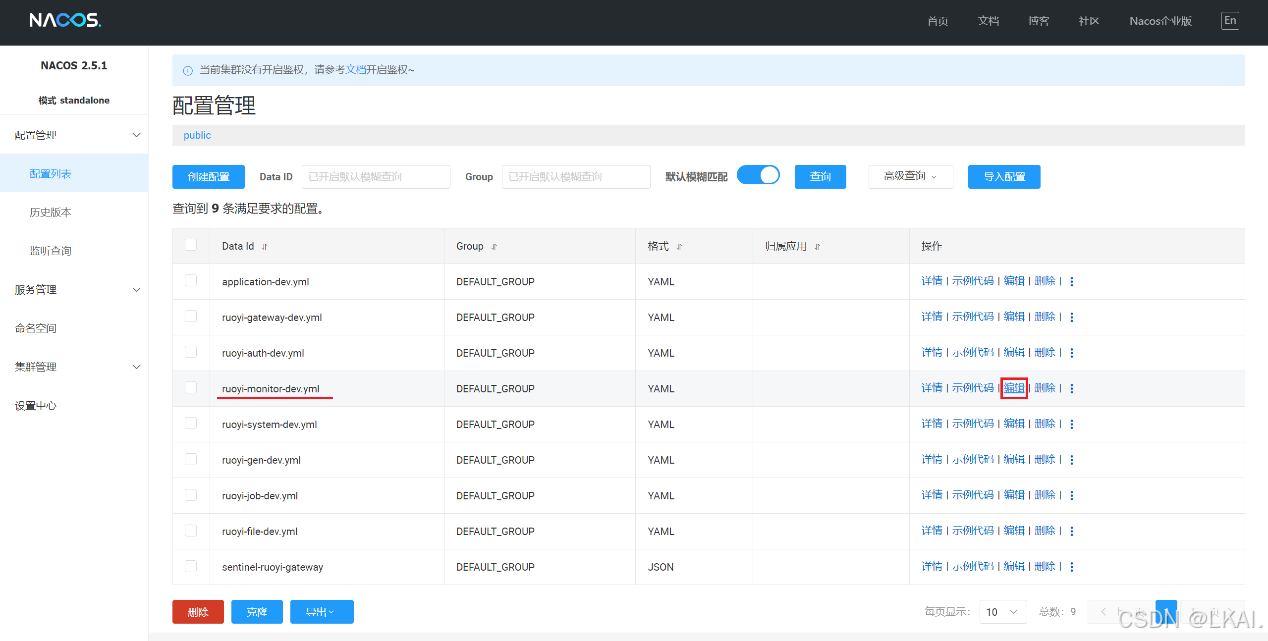Screen dimensions: 1268x641
Task: Check the box for ruoyi-gateway-dev.yml
Action: tap(191, 316)
